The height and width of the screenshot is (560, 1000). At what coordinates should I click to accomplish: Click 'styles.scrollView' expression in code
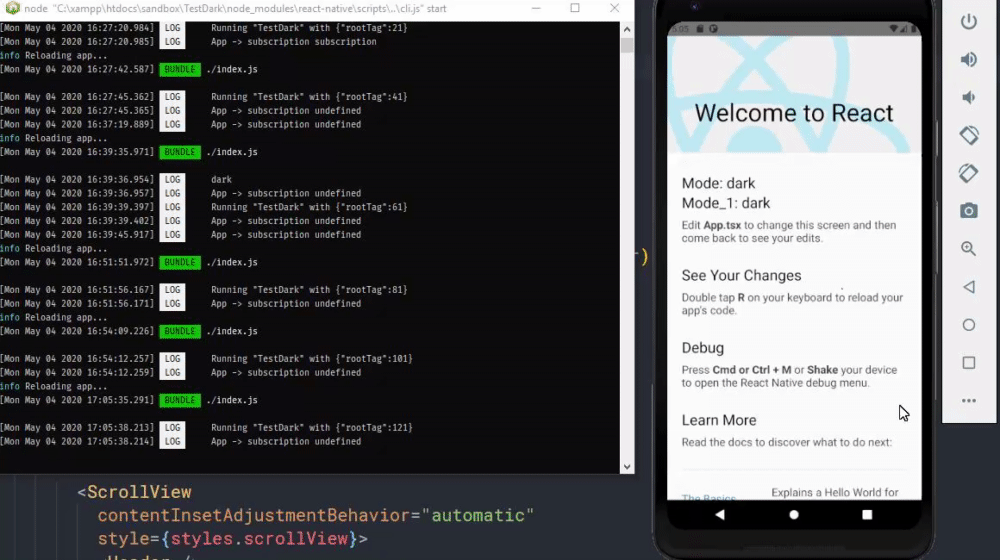tap(259, 539)
